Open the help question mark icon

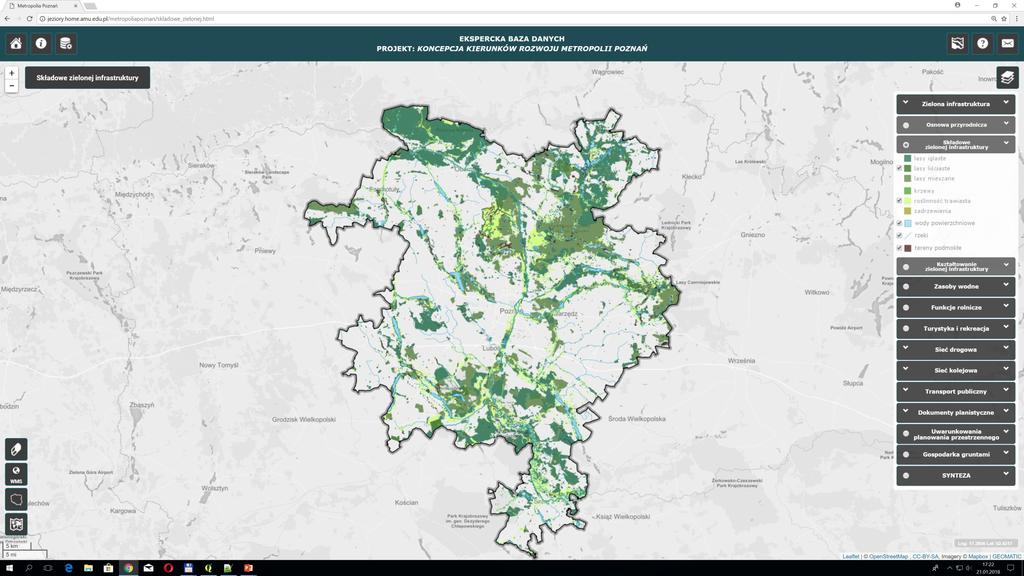point(982,44)
